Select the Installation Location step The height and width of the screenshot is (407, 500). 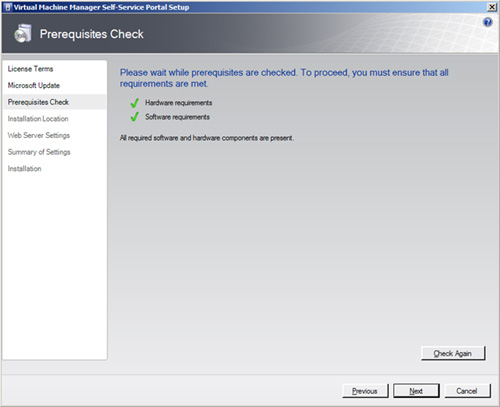coord(38,119)
